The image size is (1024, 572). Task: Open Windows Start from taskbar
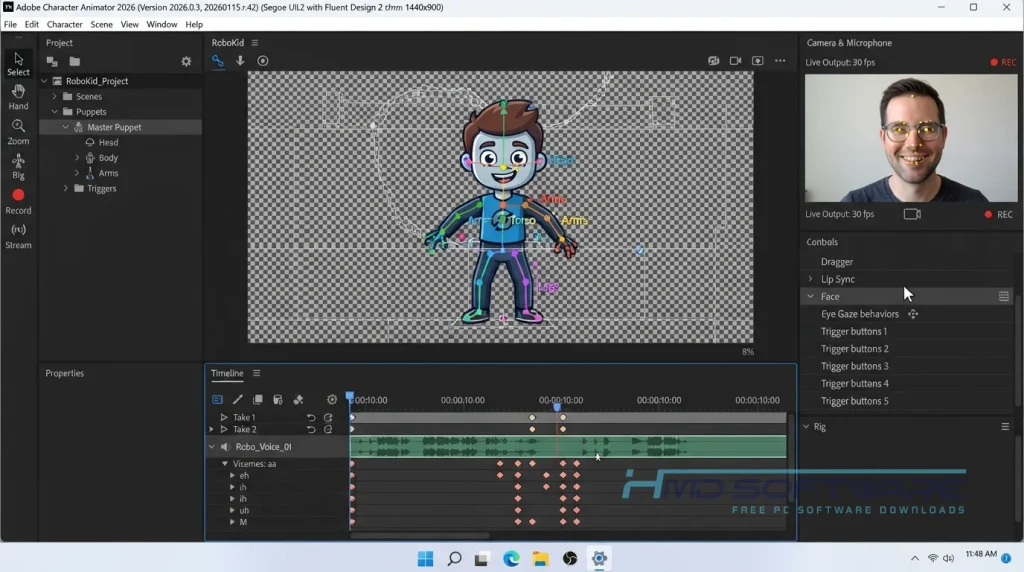(426, 558)
